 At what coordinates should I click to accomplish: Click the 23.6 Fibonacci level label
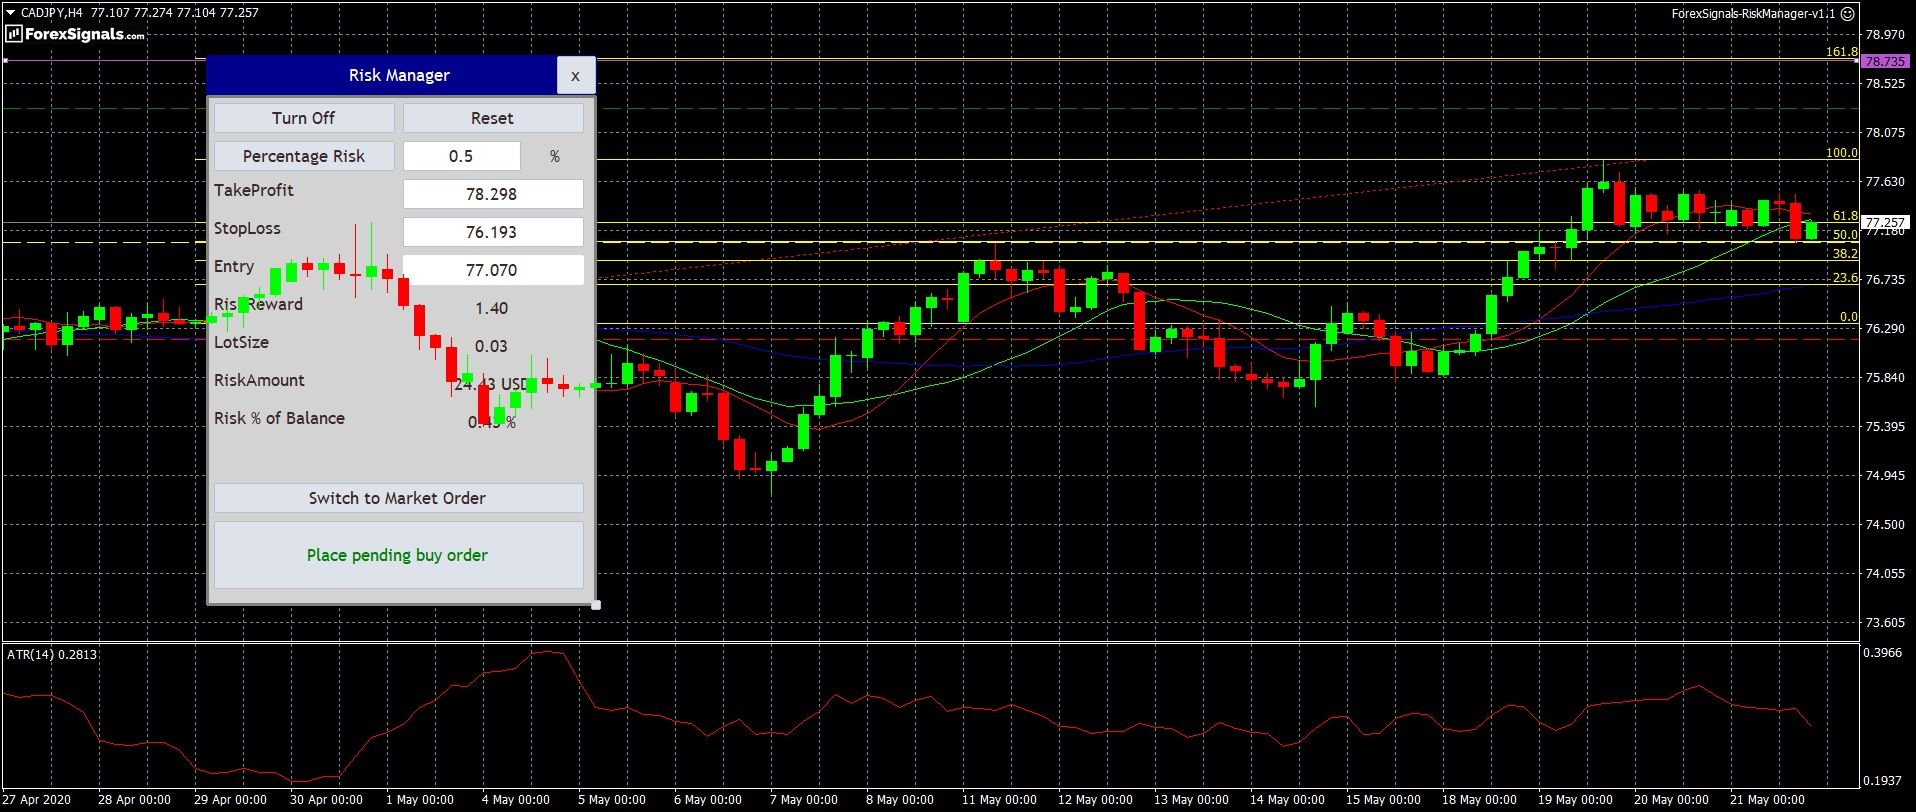pos(1845,278)
